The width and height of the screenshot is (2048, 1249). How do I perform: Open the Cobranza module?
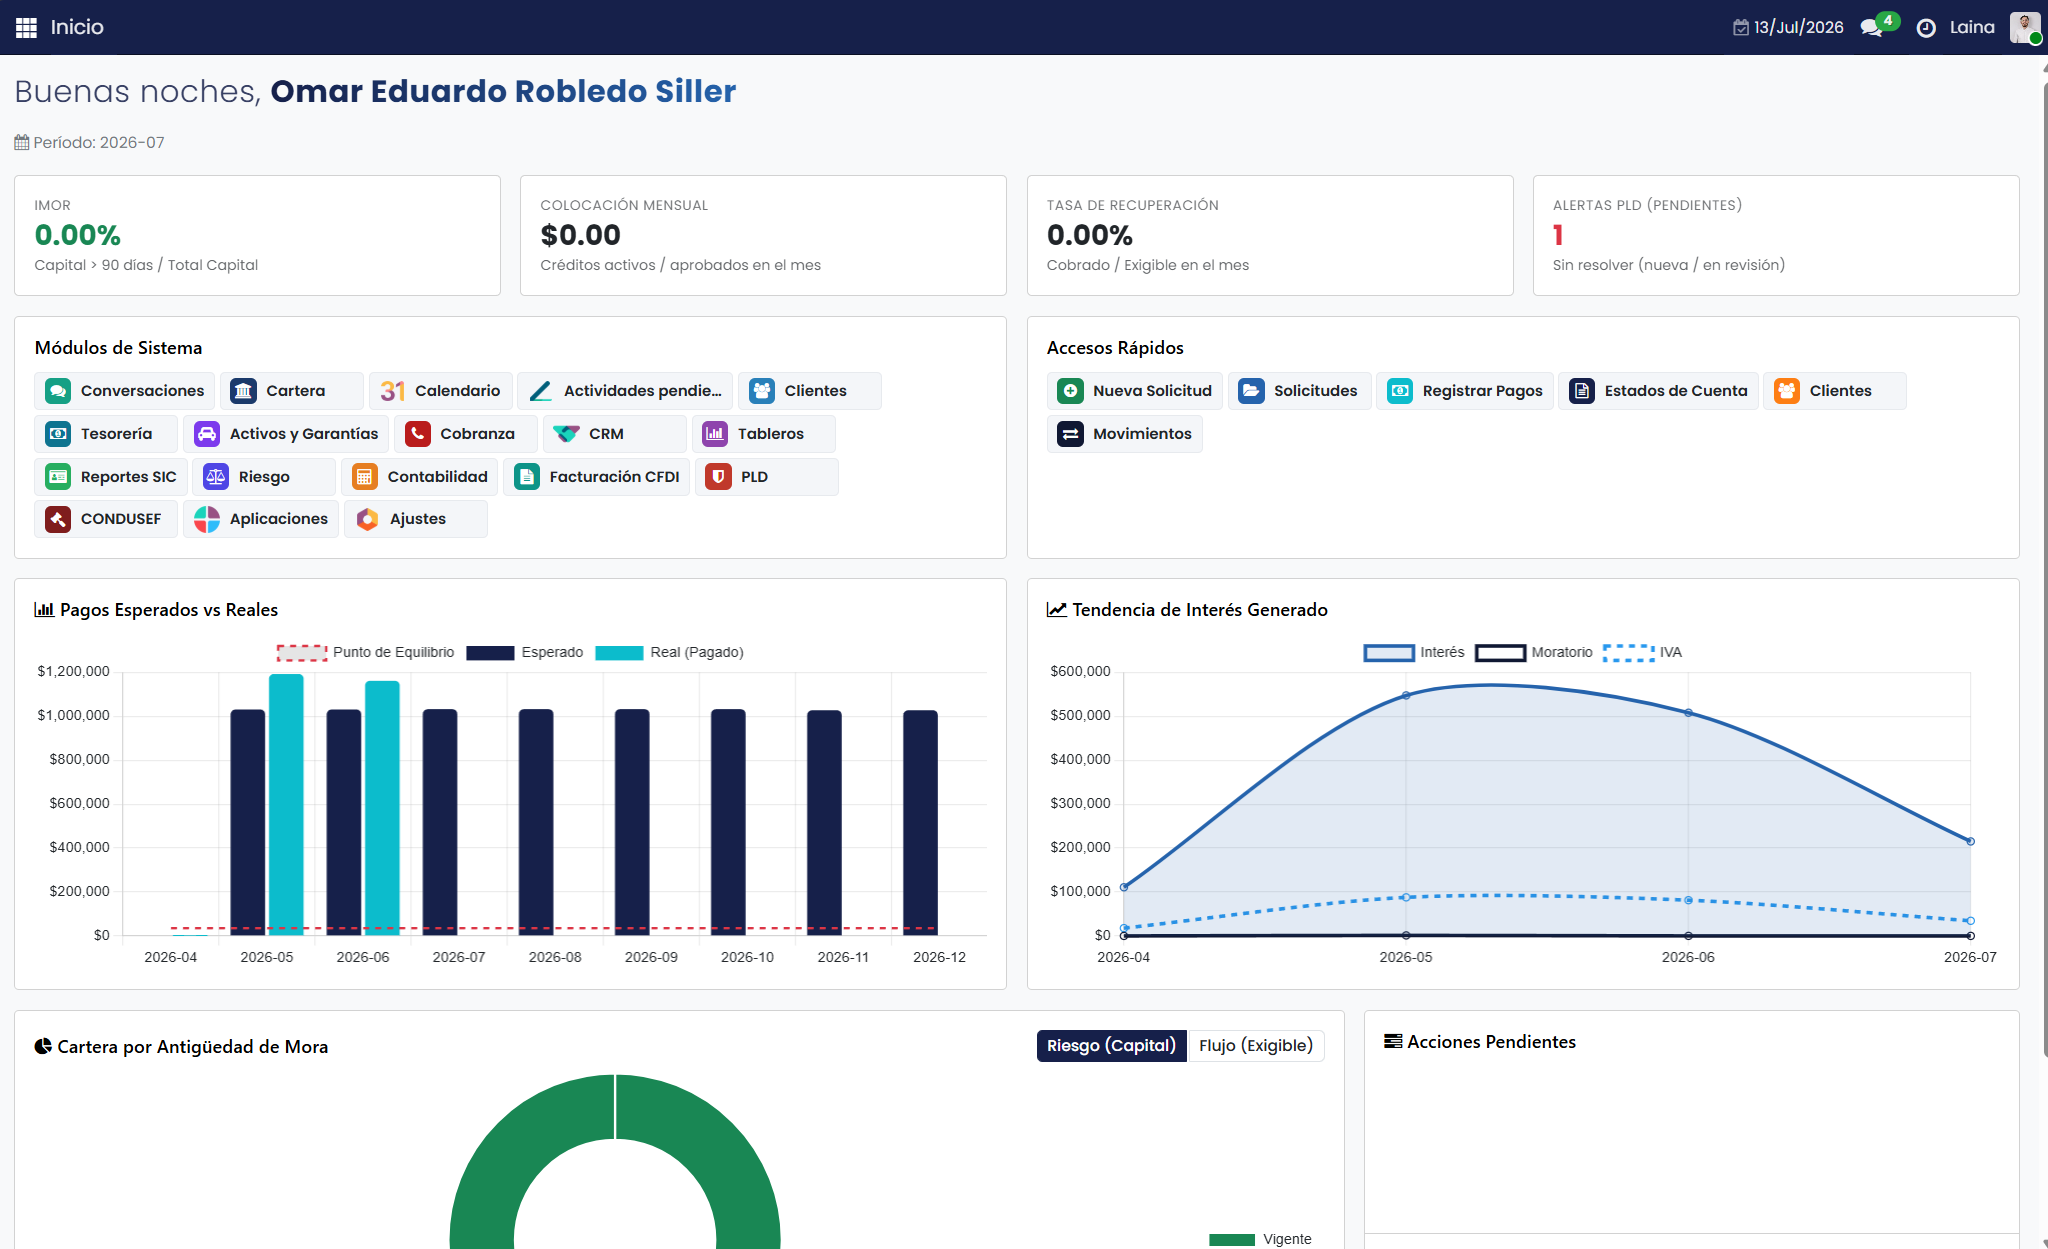(x=465, y=434)
